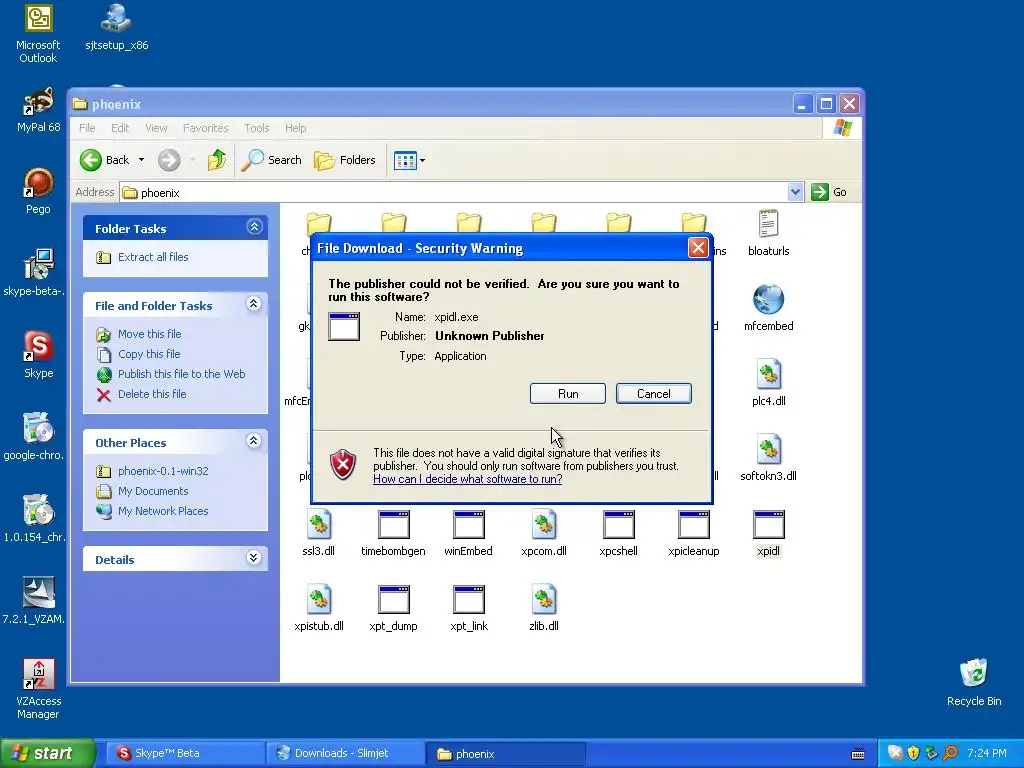
Task: Click the Go button next to address bar
Action: [829, 192]
